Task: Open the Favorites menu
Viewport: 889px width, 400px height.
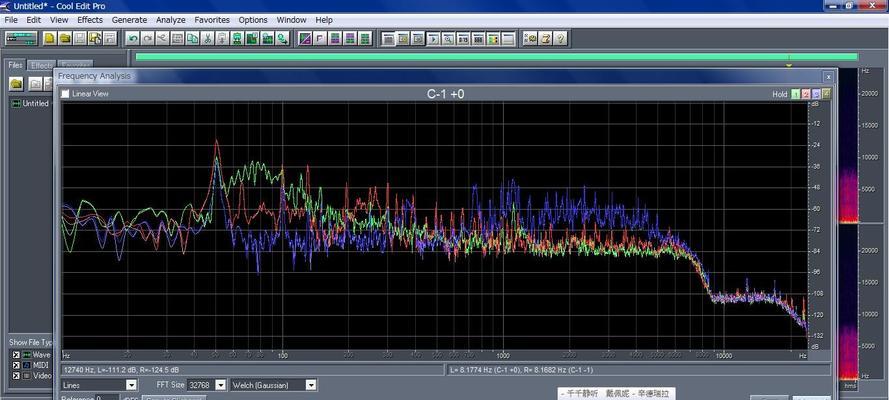Action: click(x=212, y=20)
